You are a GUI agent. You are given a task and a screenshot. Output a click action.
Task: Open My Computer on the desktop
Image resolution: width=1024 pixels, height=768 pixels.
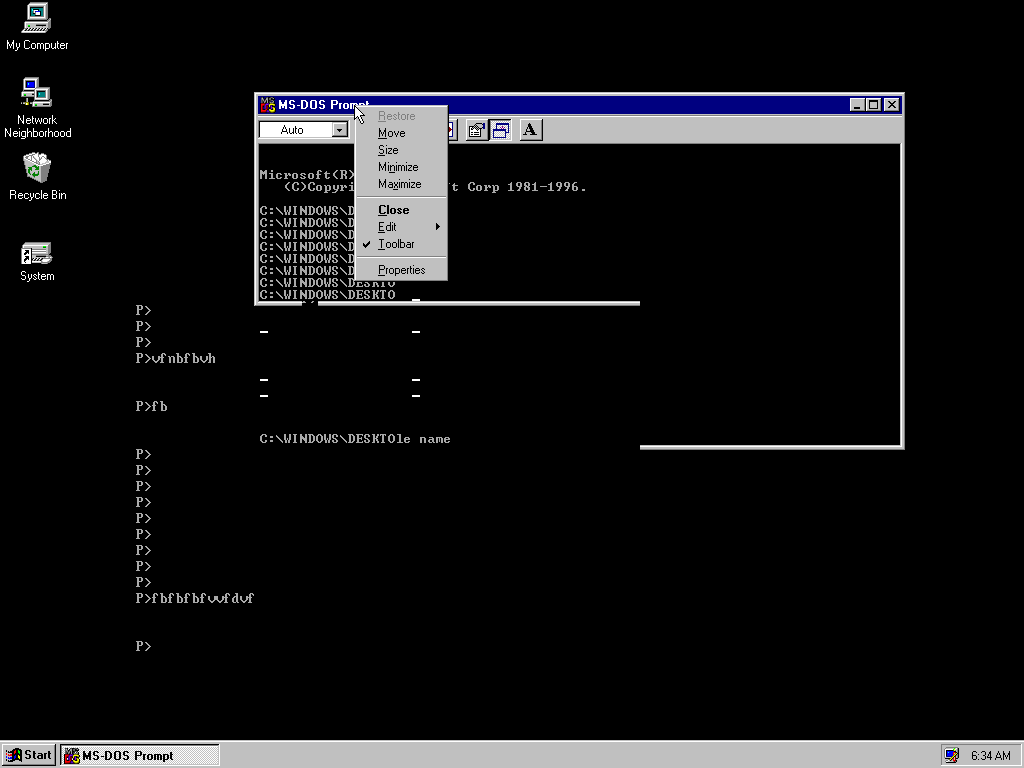coord(36,25)
